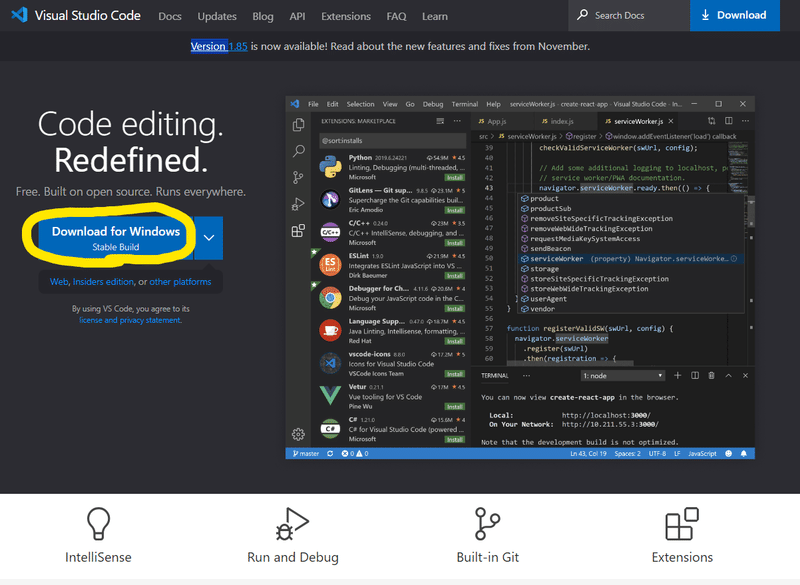The height and width of the screenshot is (585, 800).
Task: Click the Vetur extension icon
Action: tap(330, 396)
